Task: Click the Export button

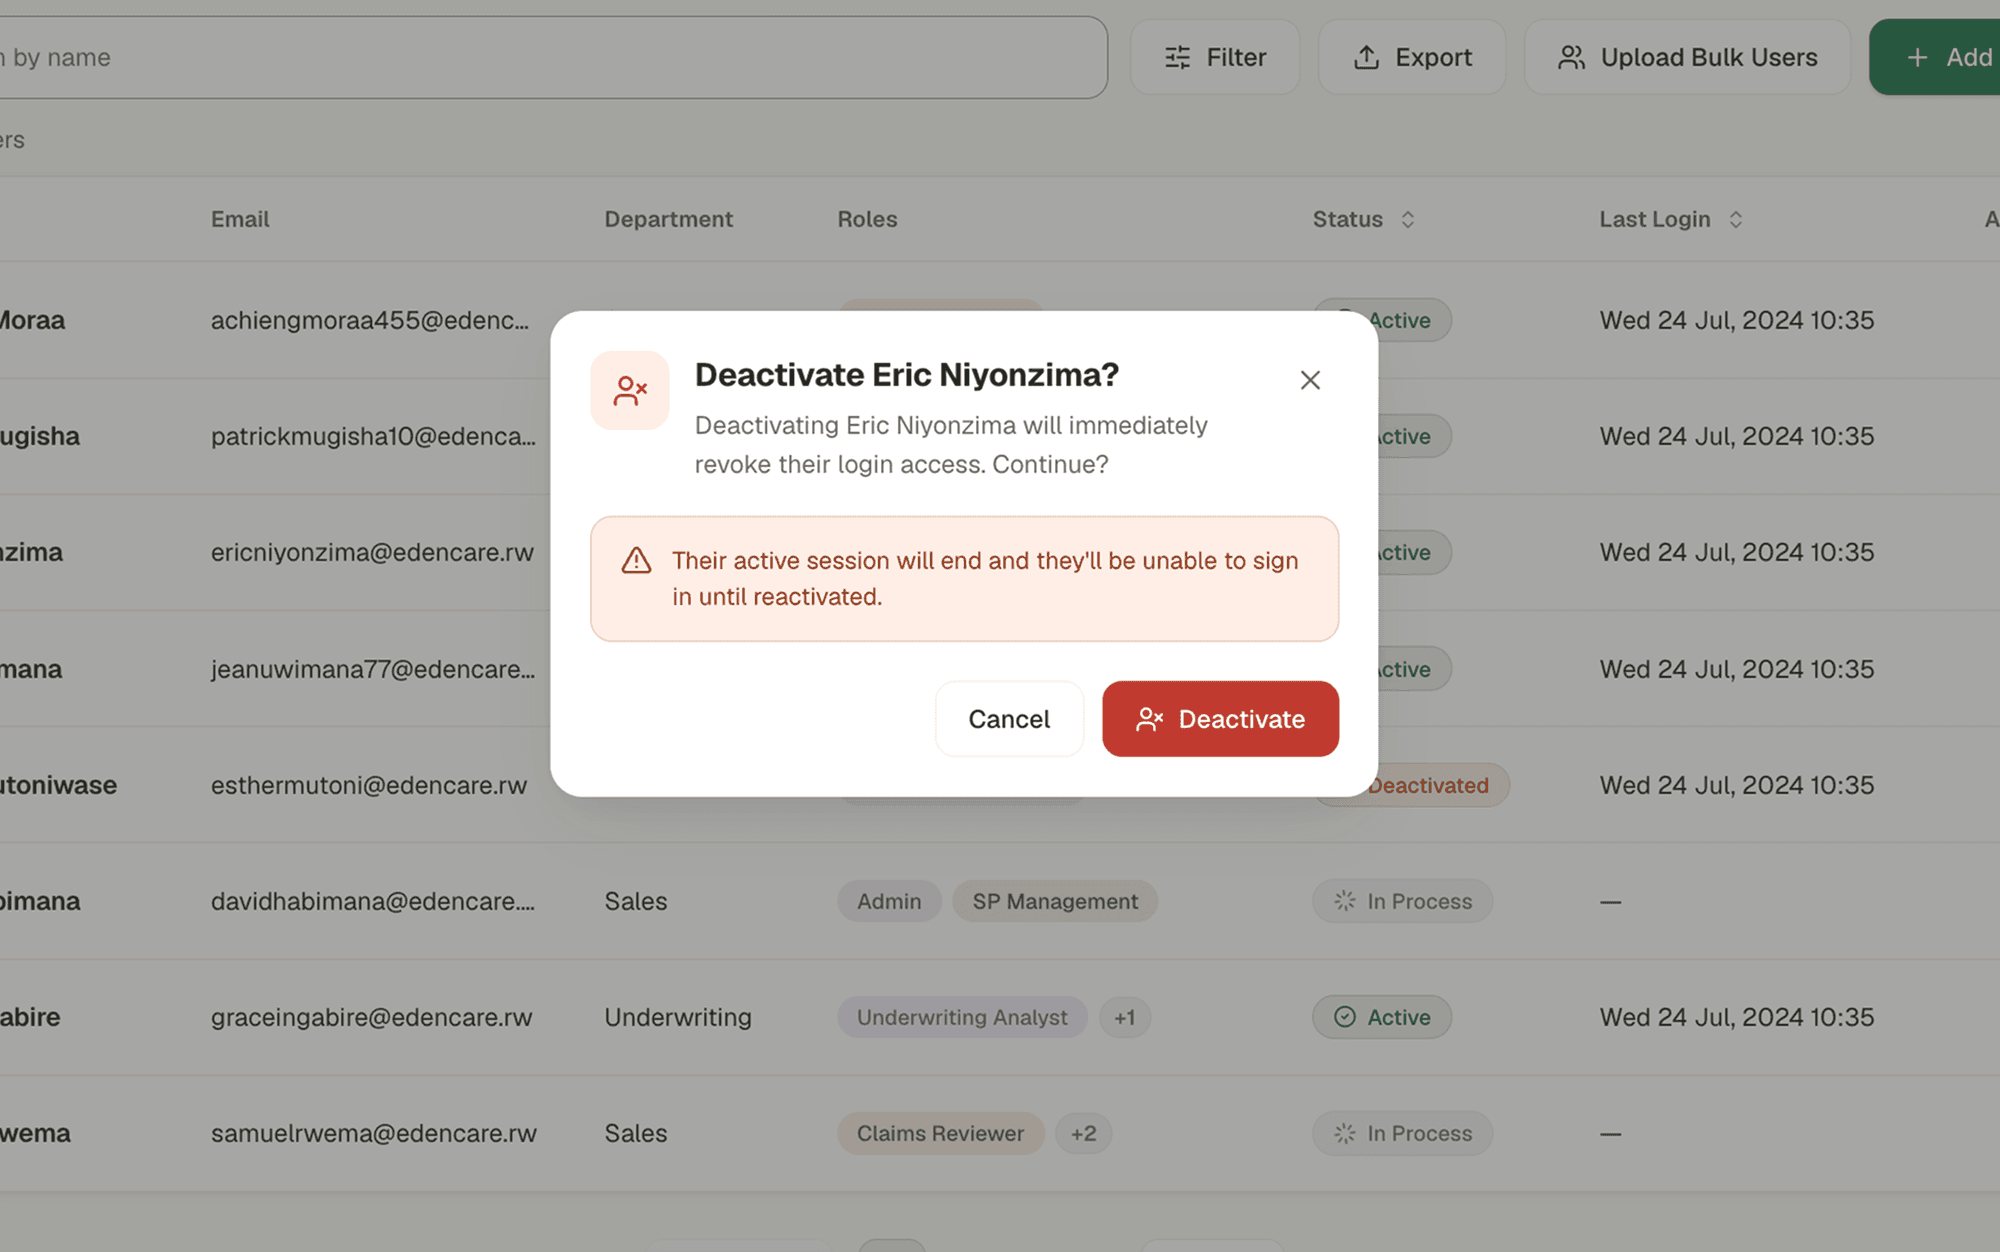Action: pos(1412,57)
